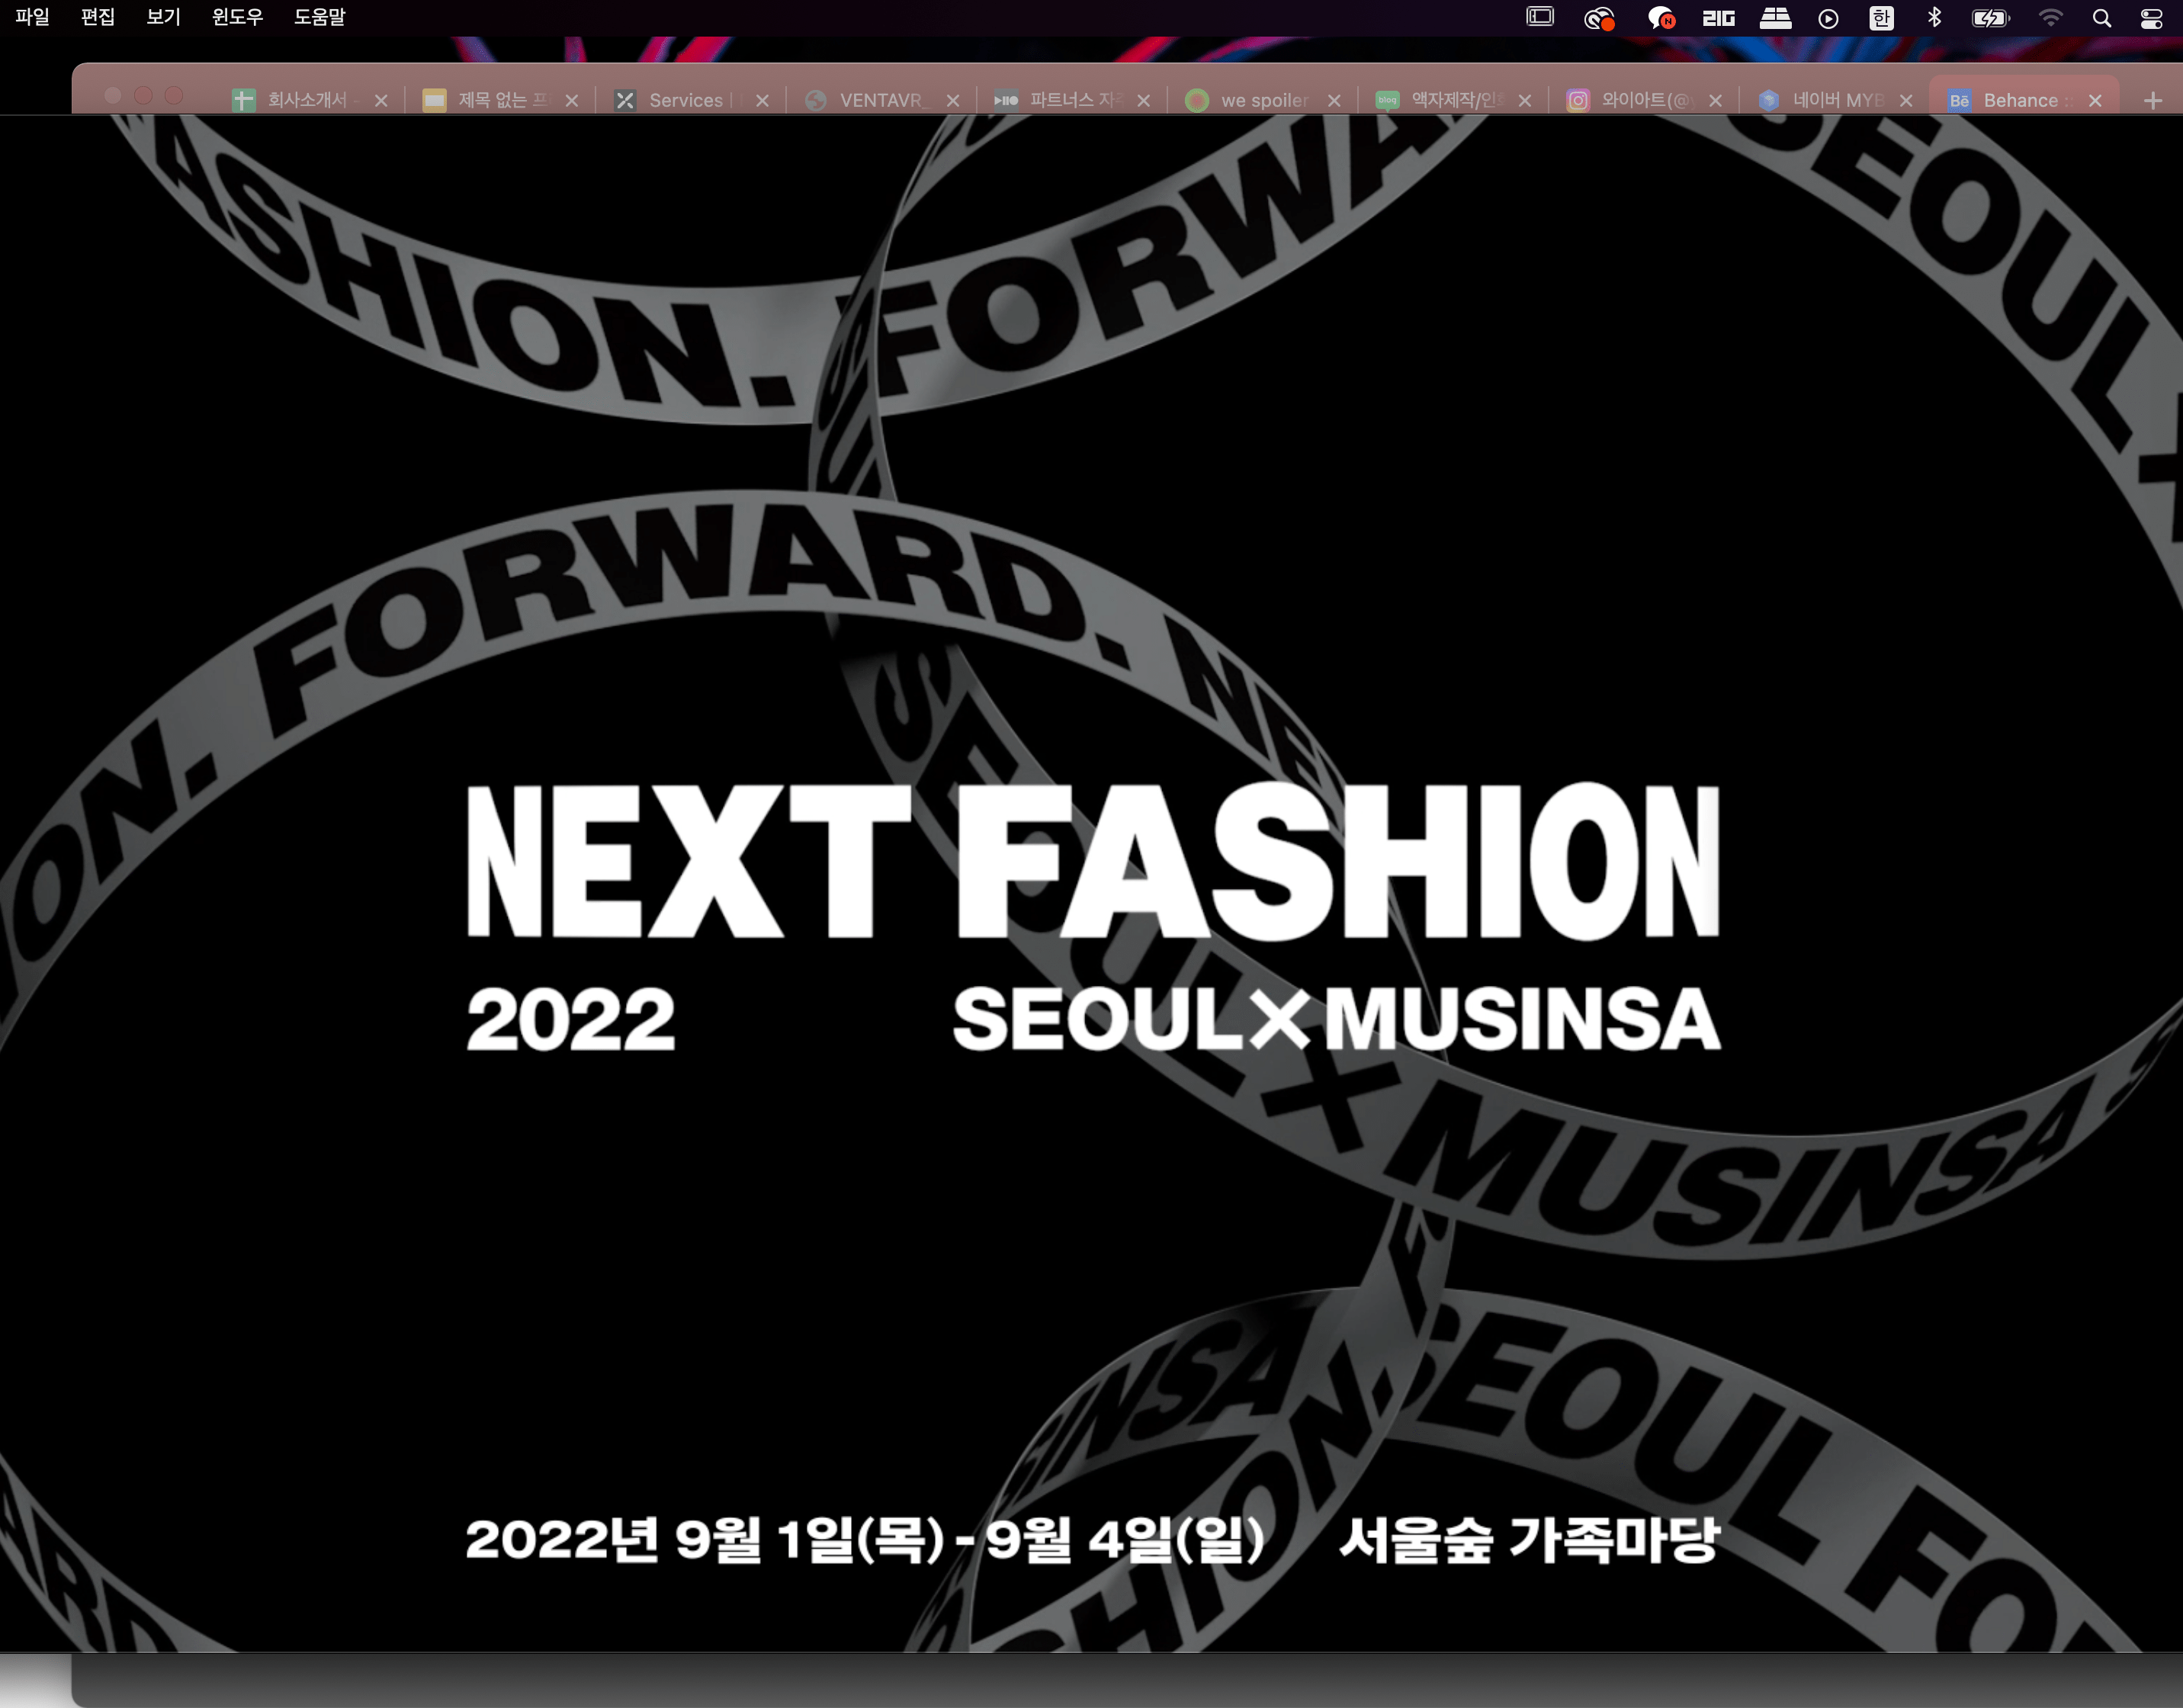2183x1708 pixels.
Task: Close the 와이아트 tab
Action: click(1716, 100)
